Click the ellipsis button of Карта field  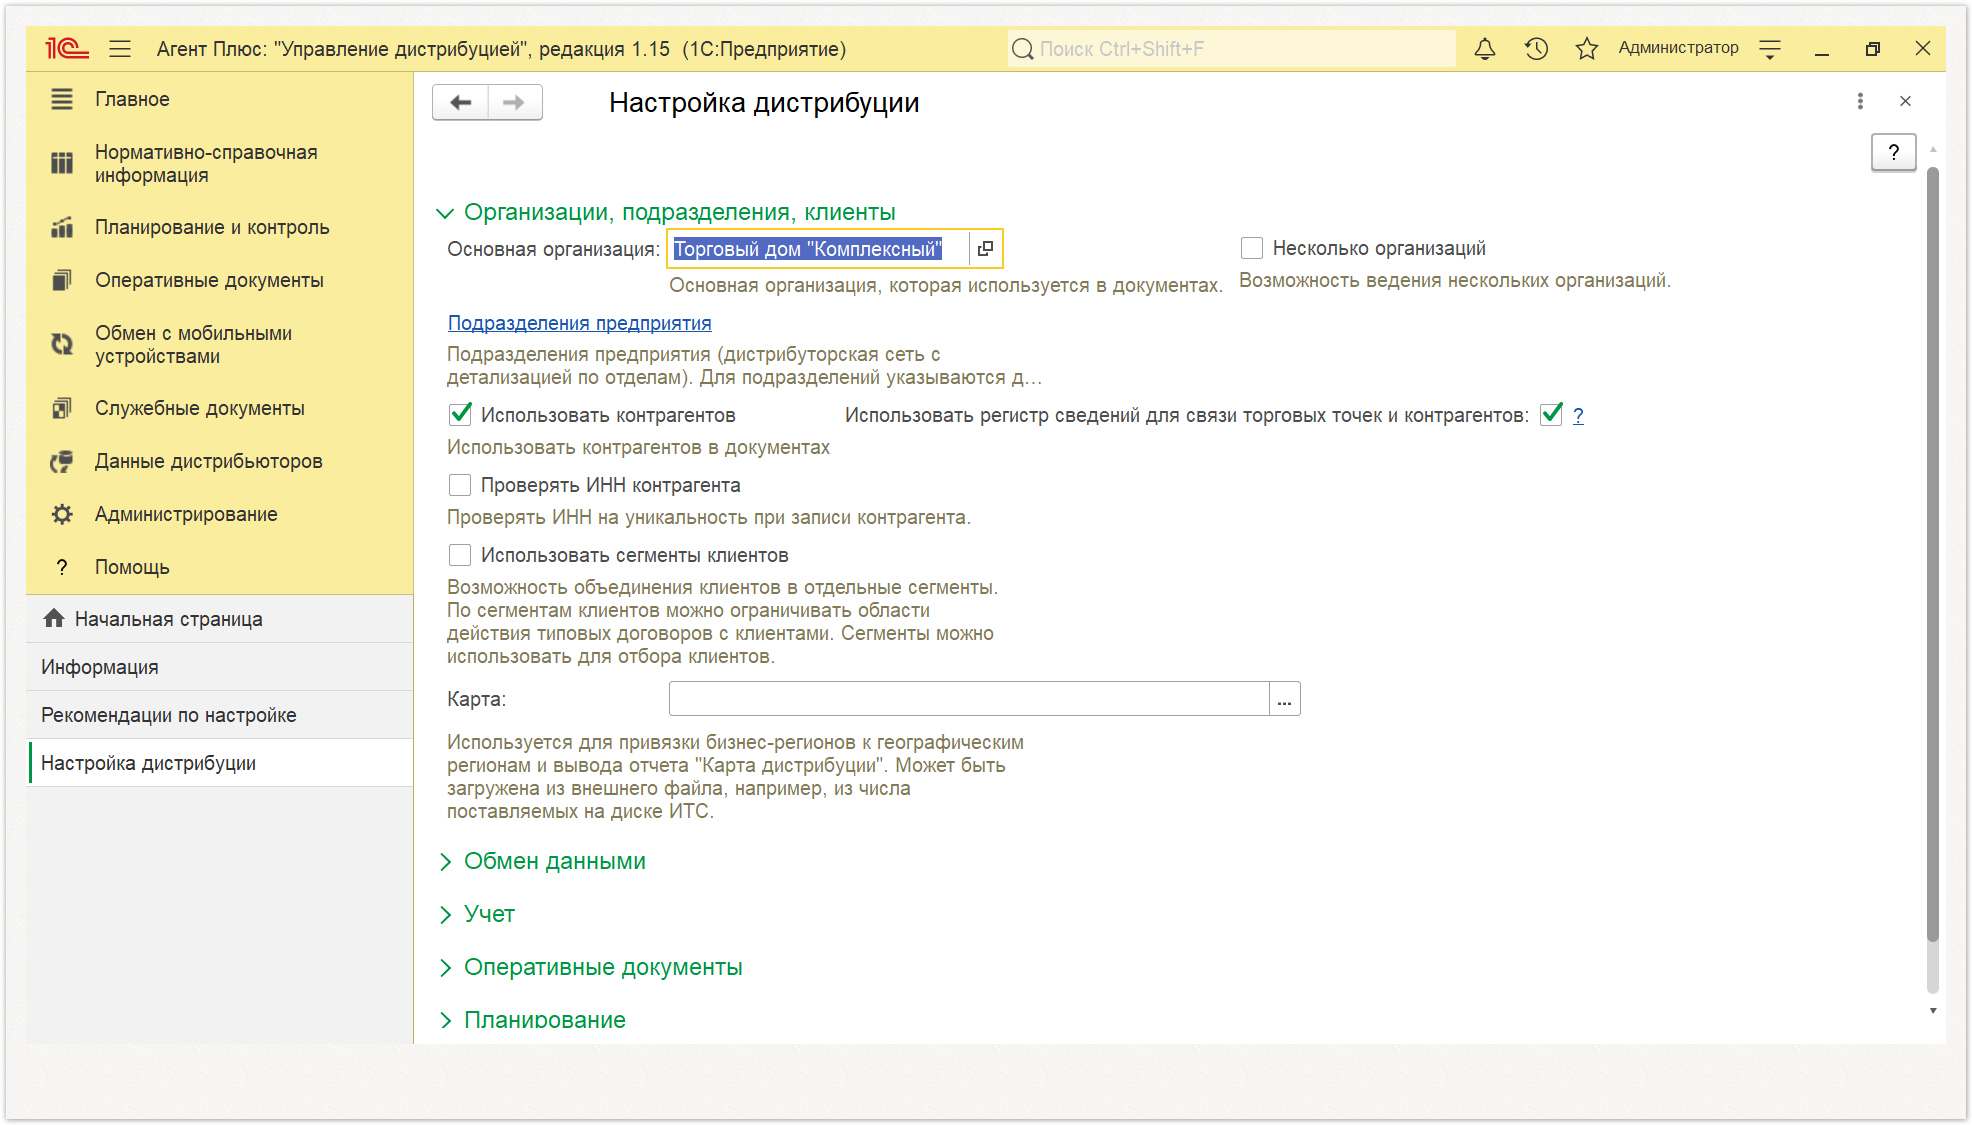tap(1285, 699)
